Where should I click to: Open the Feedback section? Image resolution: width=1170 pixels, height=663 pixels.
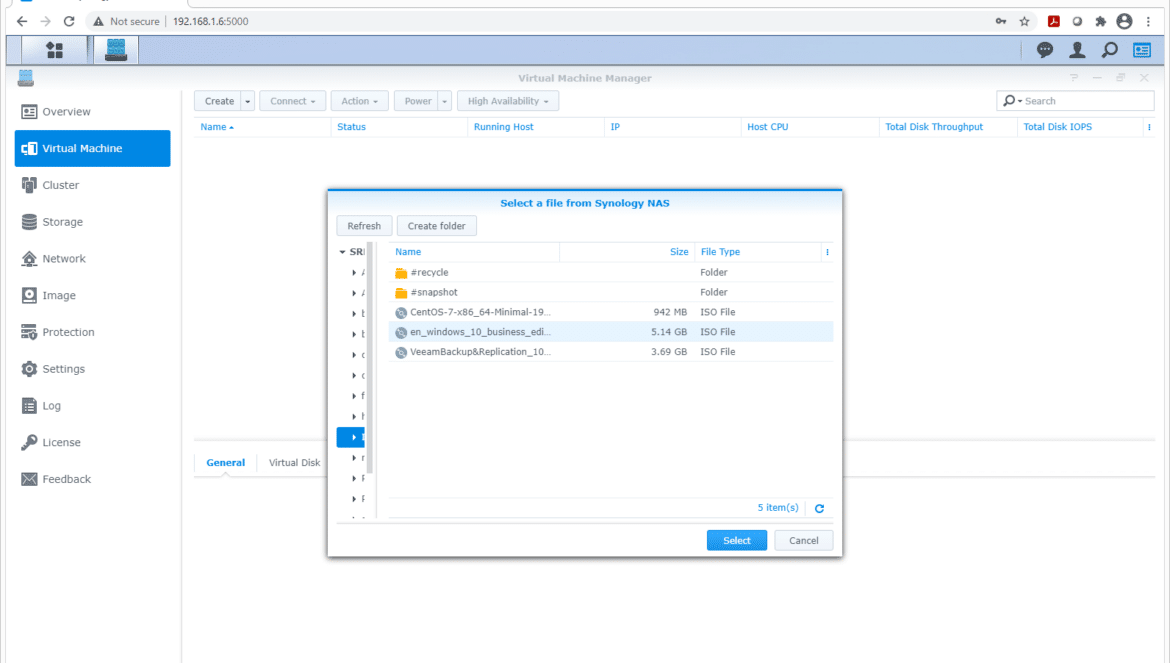(93, 479)
